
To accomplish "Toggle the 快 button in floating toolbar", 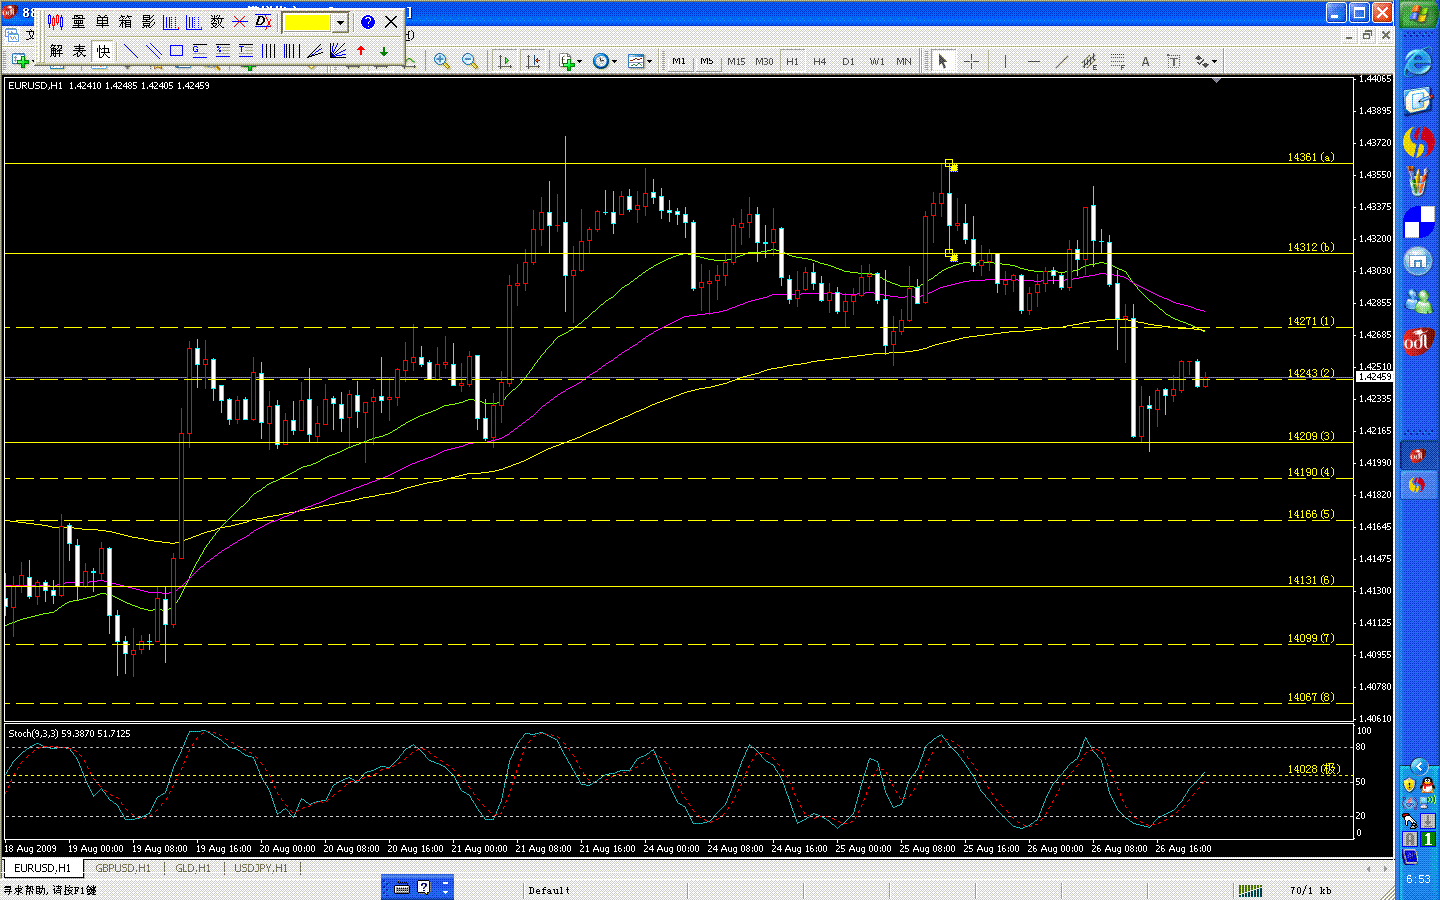I will click(103, 51).
